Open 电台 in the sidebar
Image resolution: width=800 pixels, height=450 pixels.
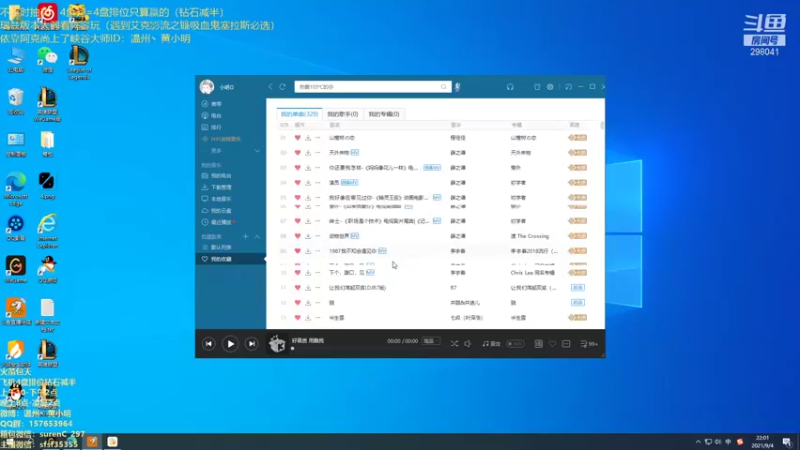tap(216, 115)
